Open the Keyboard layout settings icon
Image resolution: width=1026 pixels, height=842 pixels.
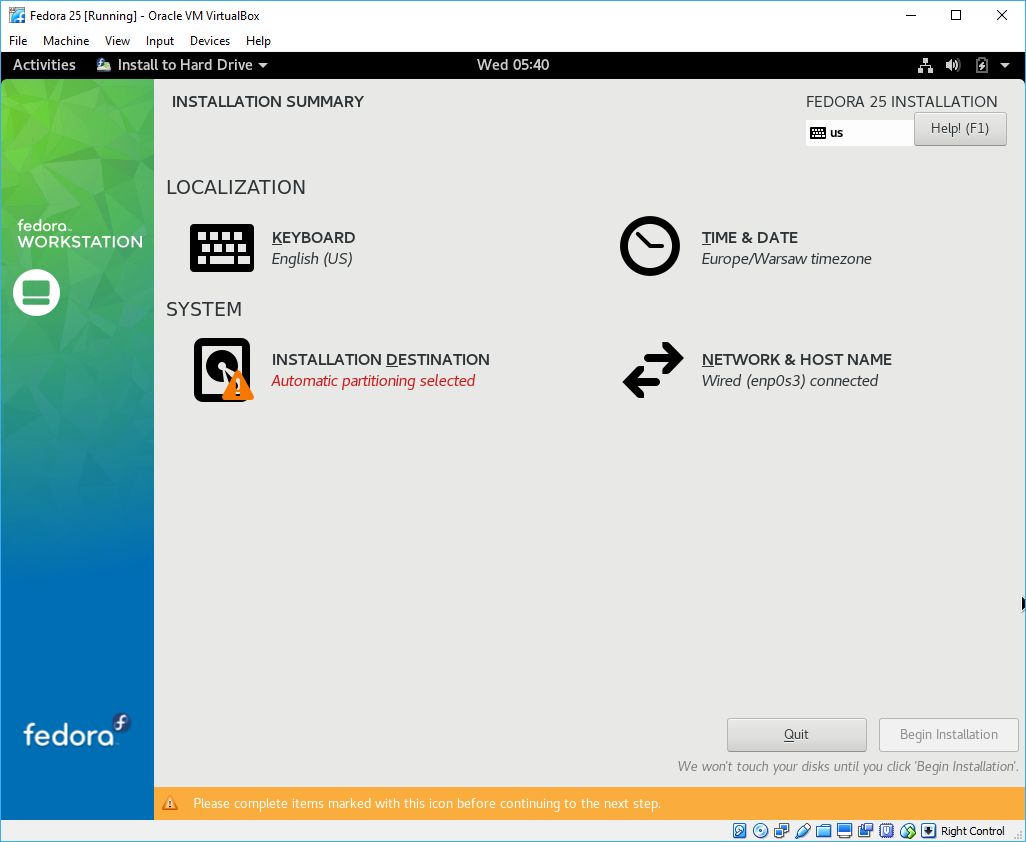tap(222, 248)
